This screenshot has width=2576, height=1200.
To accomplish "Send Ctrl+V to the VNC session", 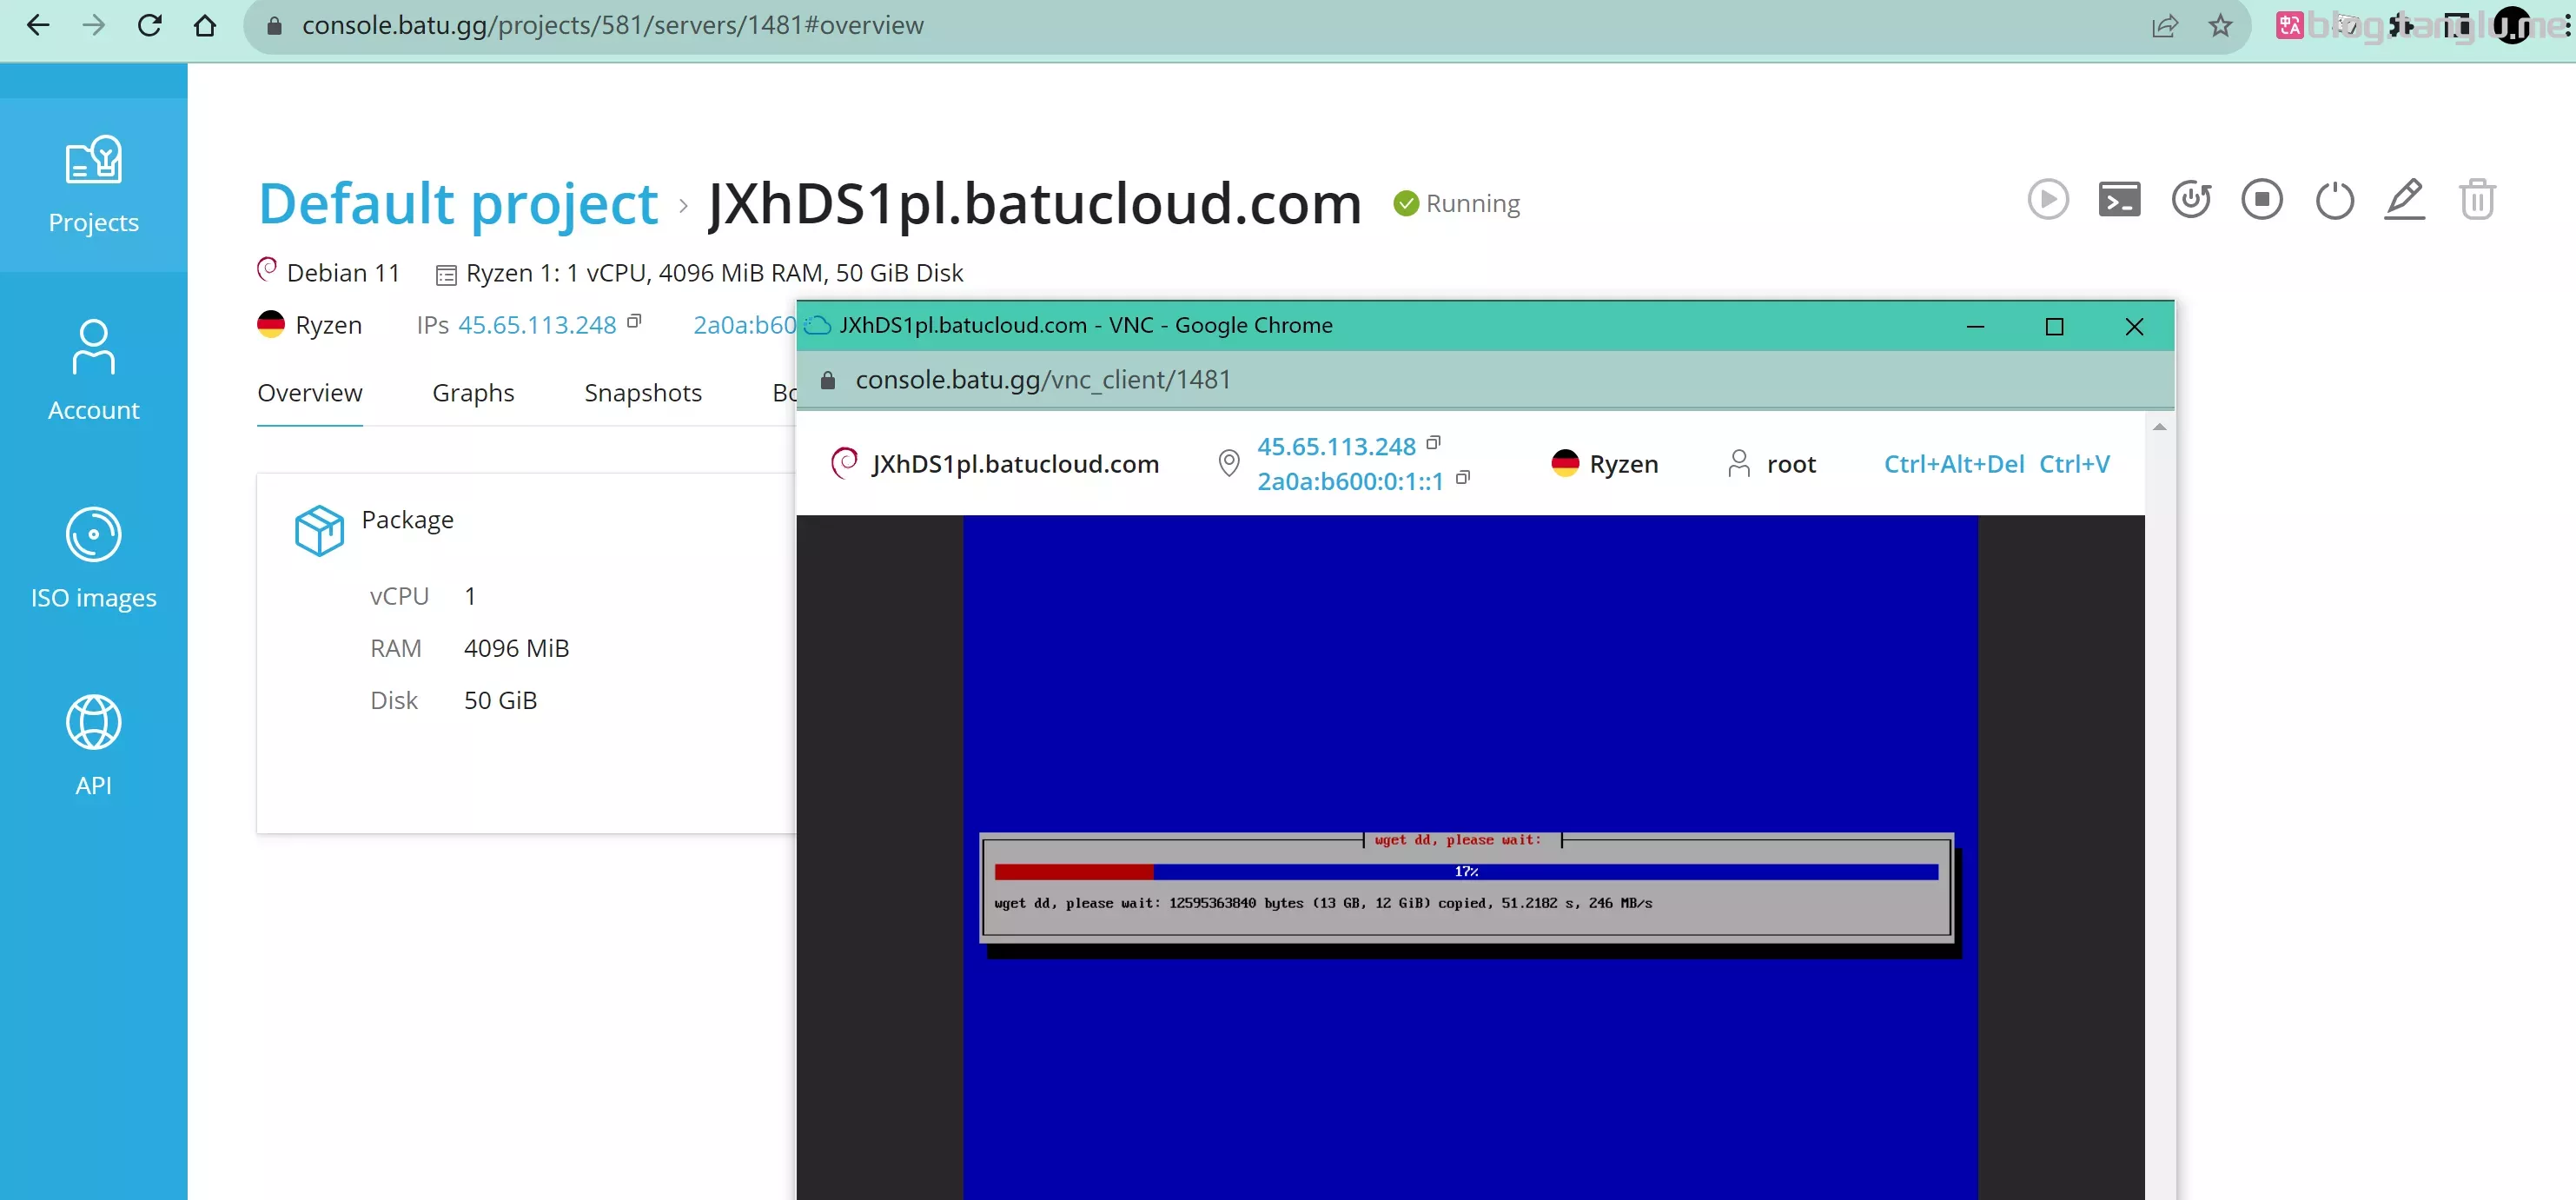I will point(2075,464).
